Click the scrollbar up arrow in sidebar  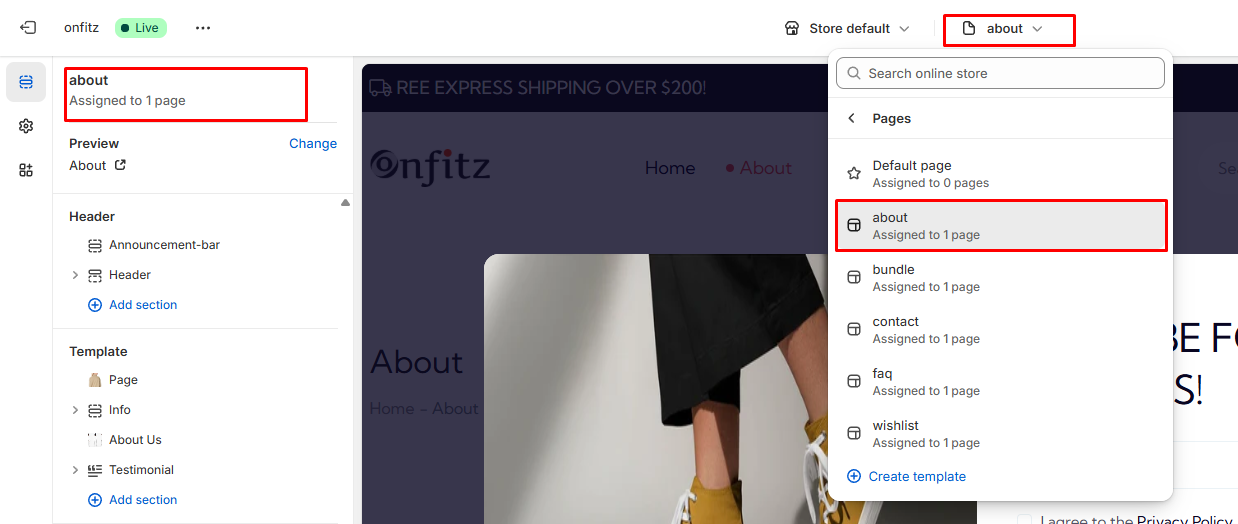tap(346, 202)
